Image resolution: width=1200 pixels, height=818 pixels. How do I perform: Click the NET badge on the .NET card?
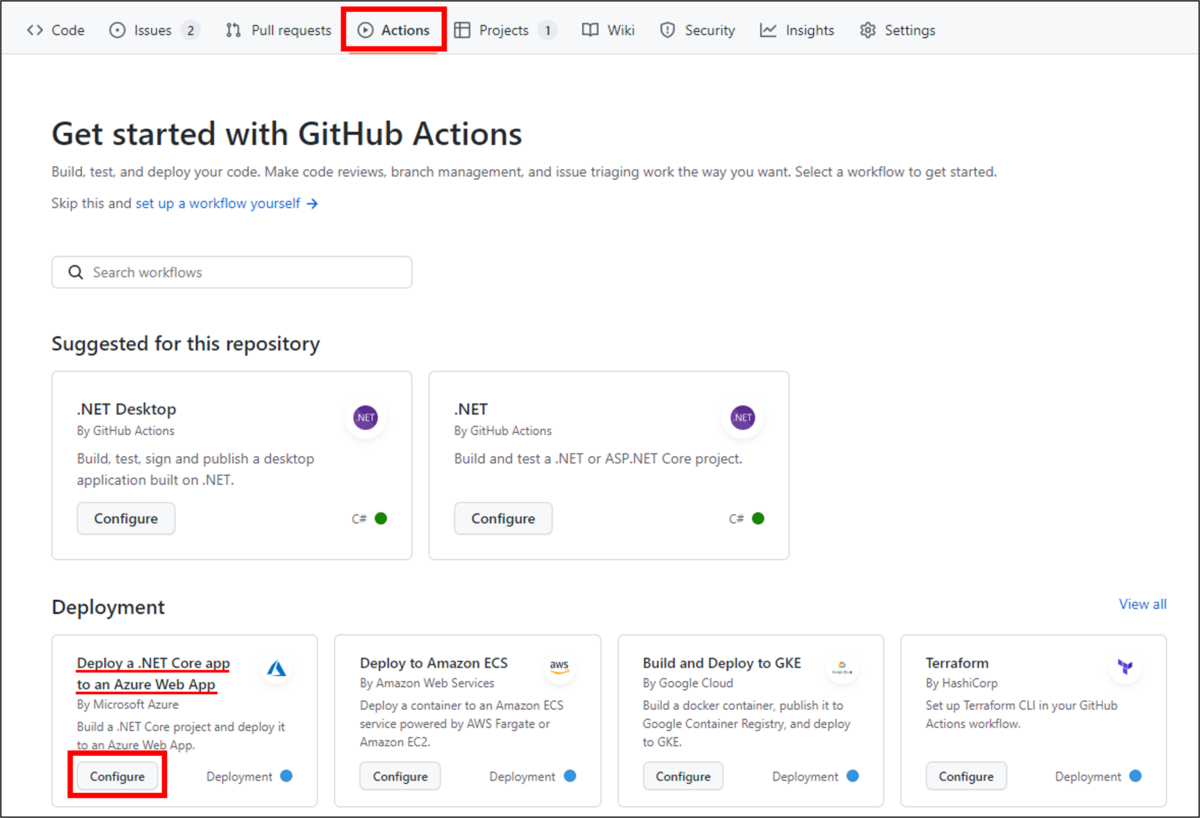coord(742,418)
